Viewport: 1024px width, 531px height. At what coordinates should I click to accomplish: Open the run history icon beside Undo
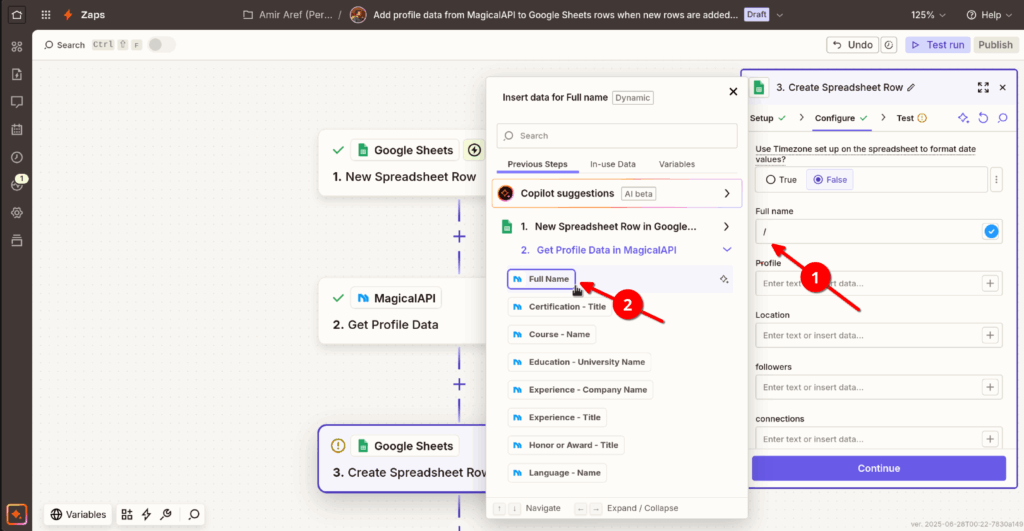click(x=889, y=45)
